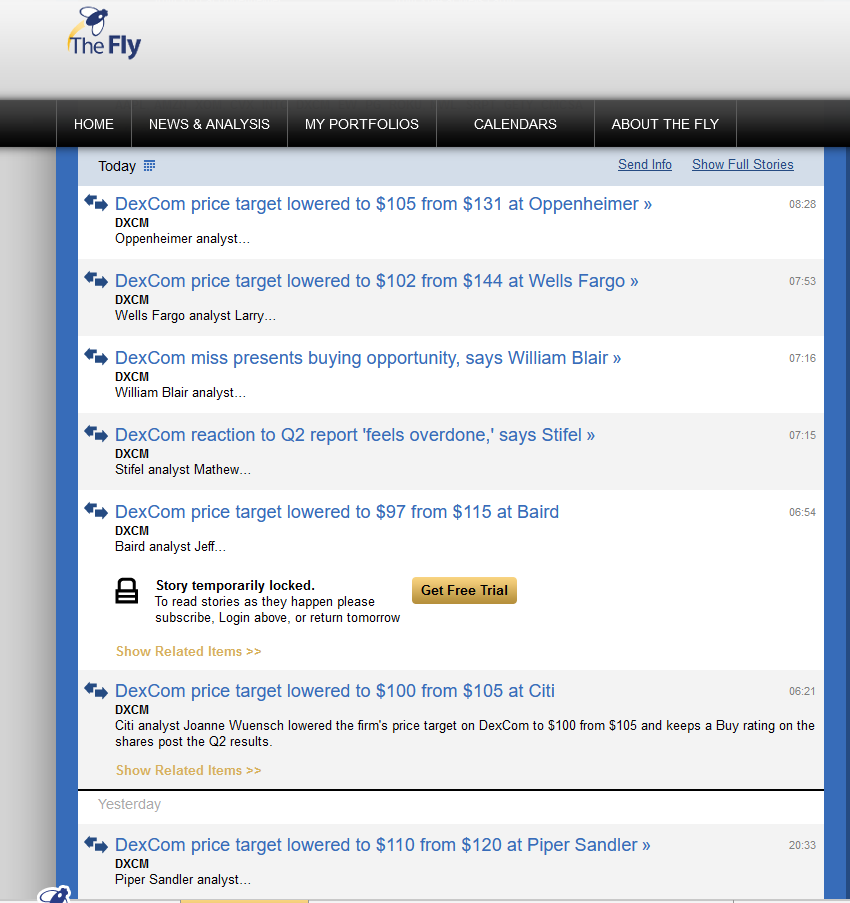Screen dimensions: 850x903
Task: Click arrows icon beside Piper Sandler story
Action: (x=96, y=845)
